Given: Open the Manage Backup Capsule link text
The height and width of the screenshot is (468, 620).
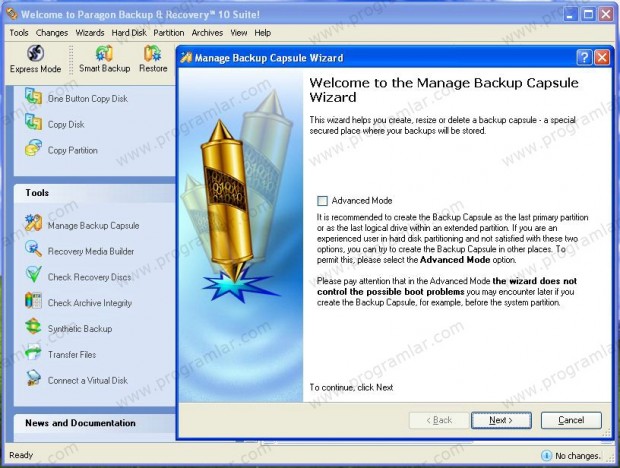Looking at the screenshot, I should pos(93,225).
